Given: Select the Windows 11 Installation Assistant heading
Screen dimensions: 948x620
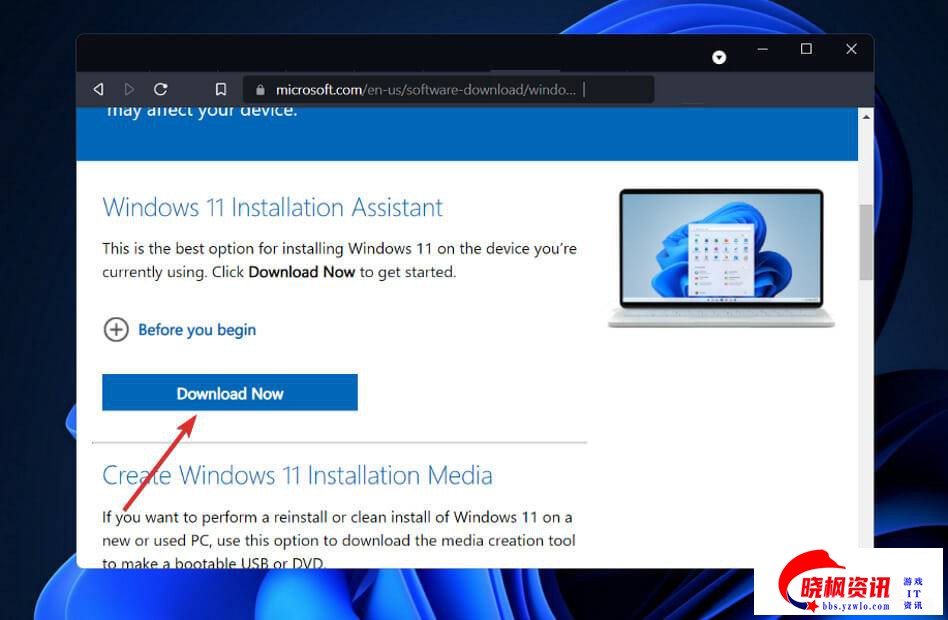Looking at the screenshot, I should click(273, 207).
